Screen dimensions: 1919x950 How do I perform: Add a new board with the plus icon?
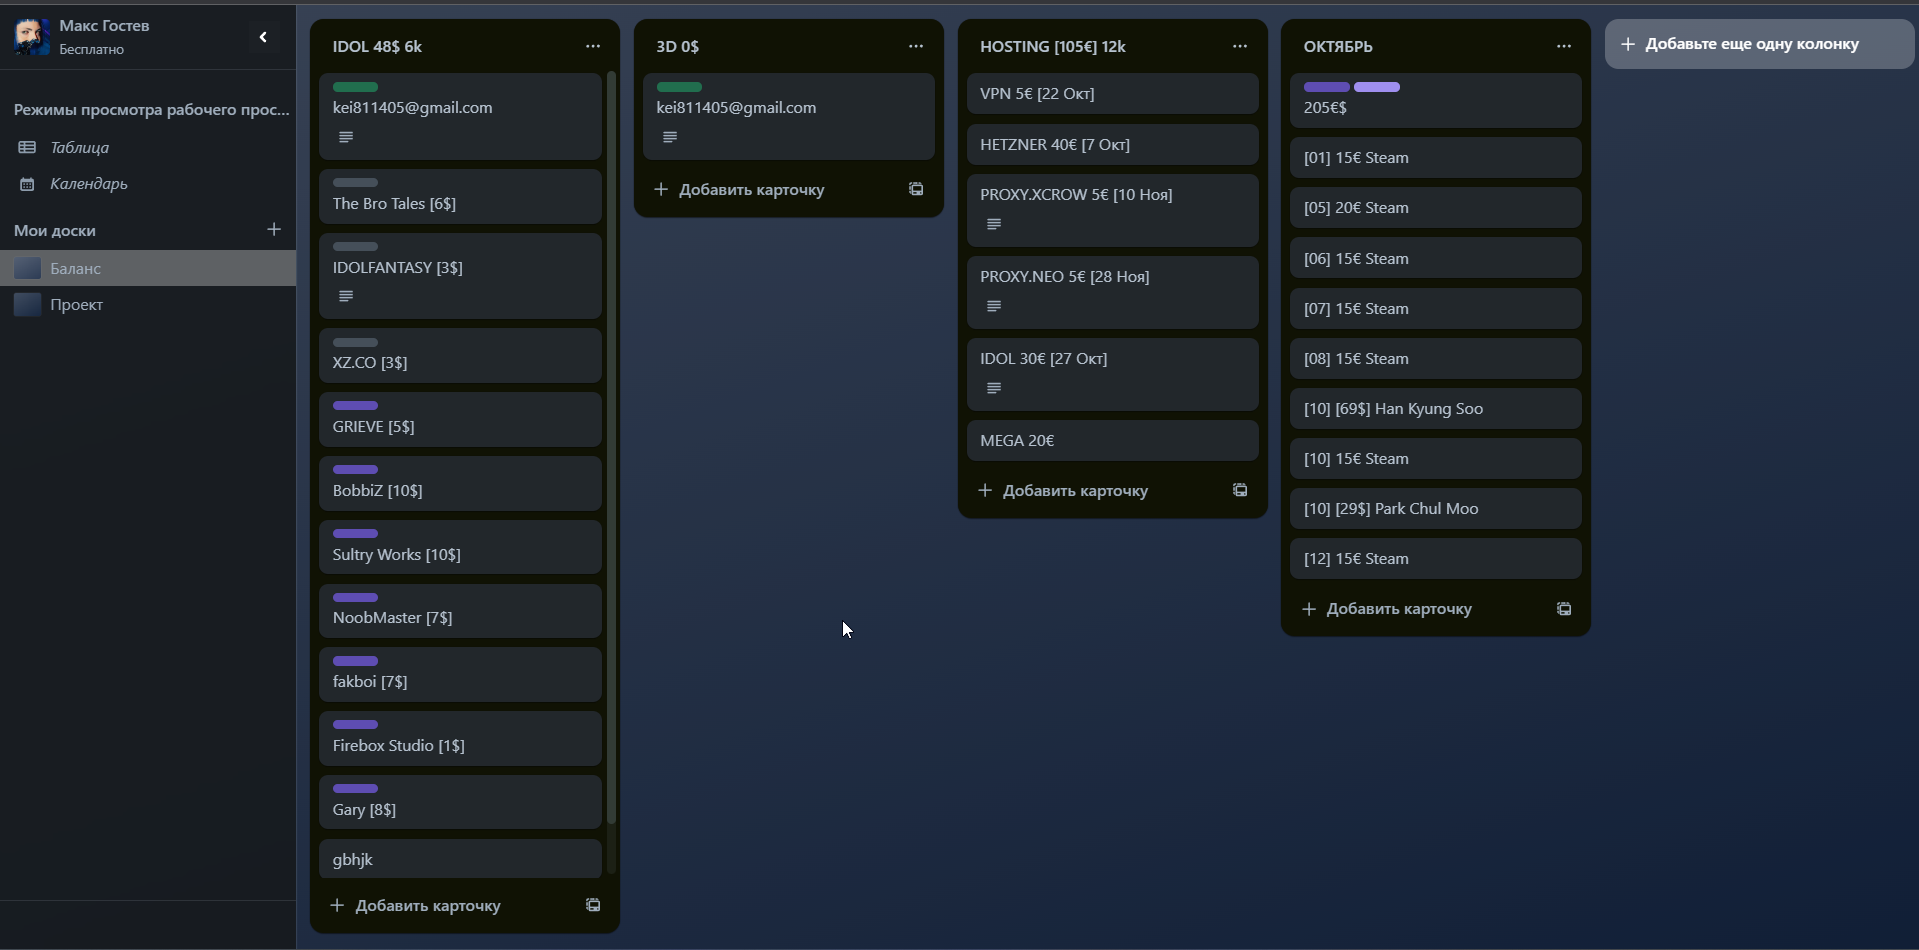[274, 230]
